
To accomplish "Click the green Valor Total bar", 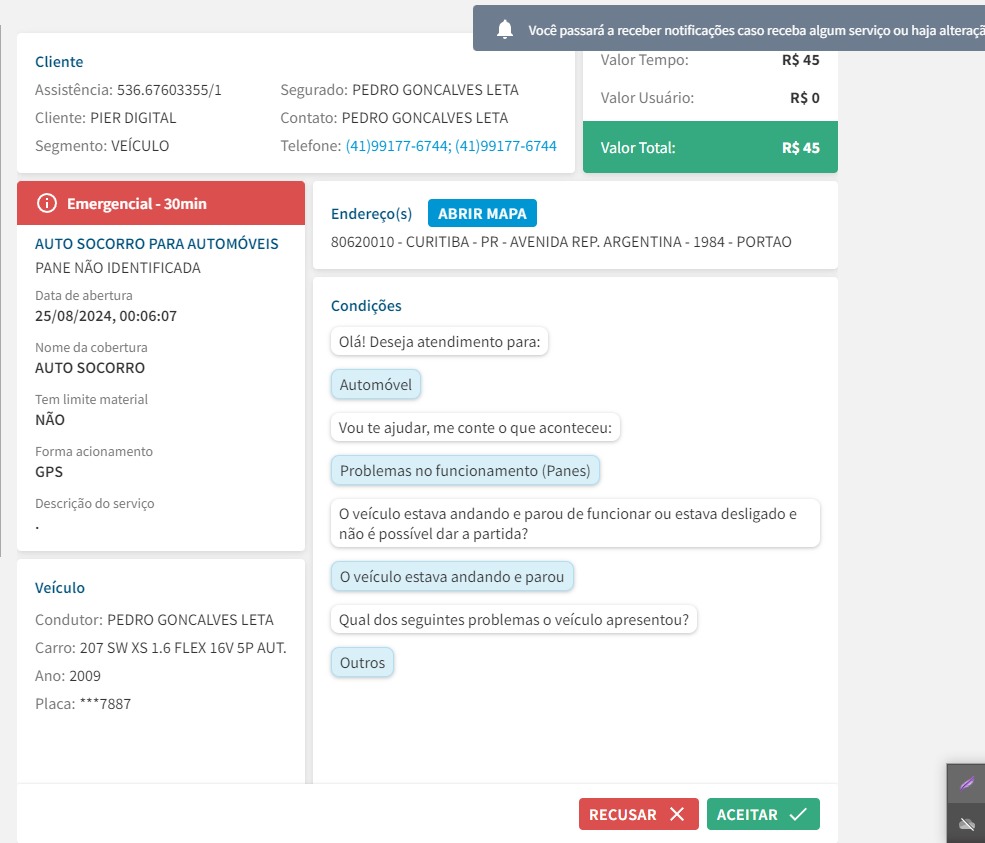I will pos(710,148).
